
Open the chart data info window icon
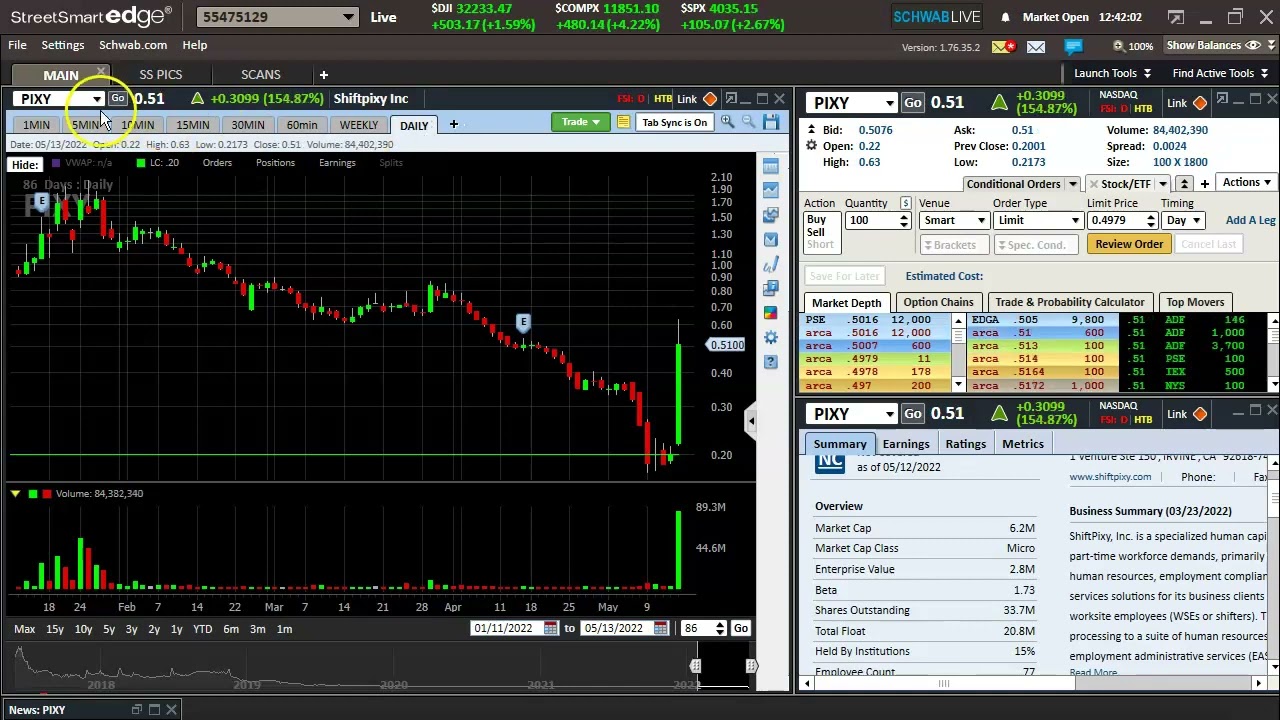point(770,288)
